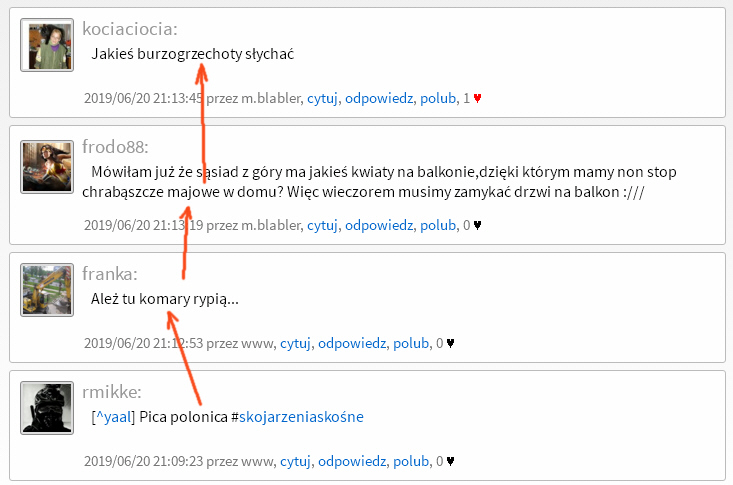The image size is (733, 485).
Task: Click 'polub' on rmikke's post
Action: pyautogui.click(x=411, y=461)
